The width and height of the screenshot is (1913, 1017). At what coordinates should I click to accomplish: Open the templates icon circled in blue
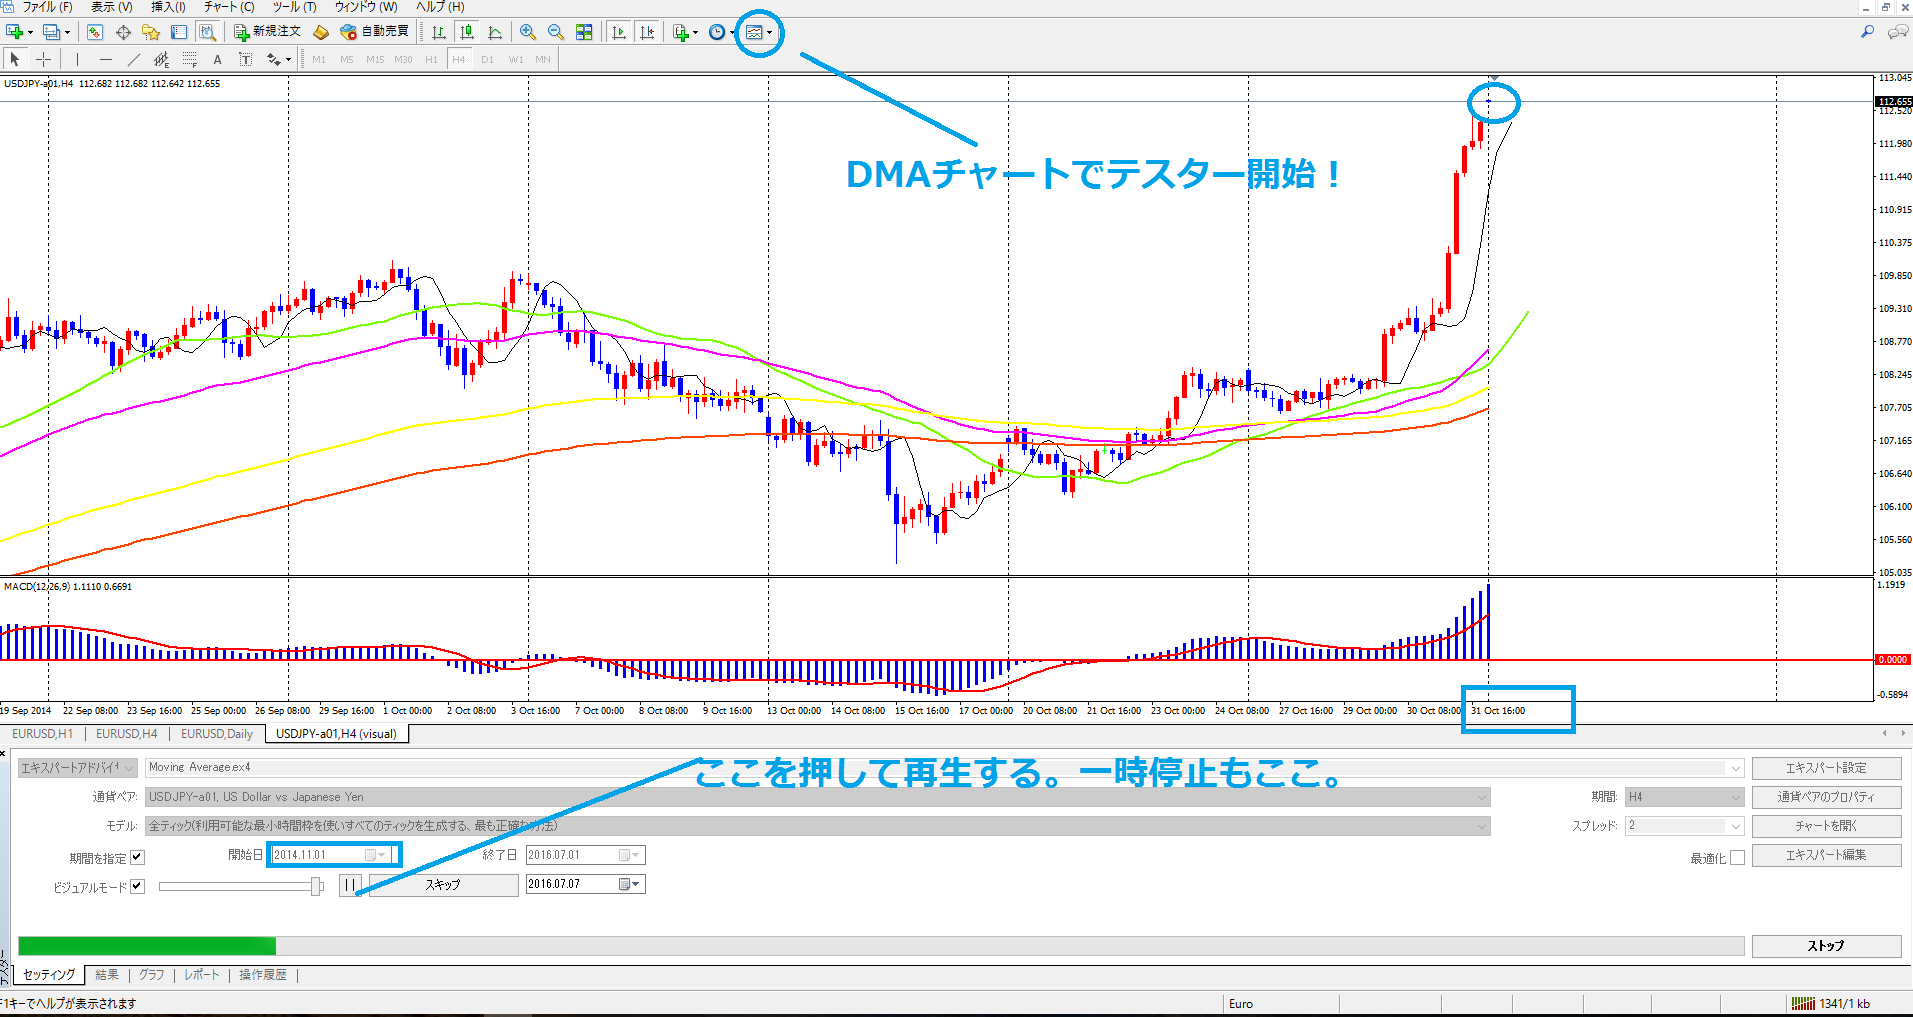point(755,32)
